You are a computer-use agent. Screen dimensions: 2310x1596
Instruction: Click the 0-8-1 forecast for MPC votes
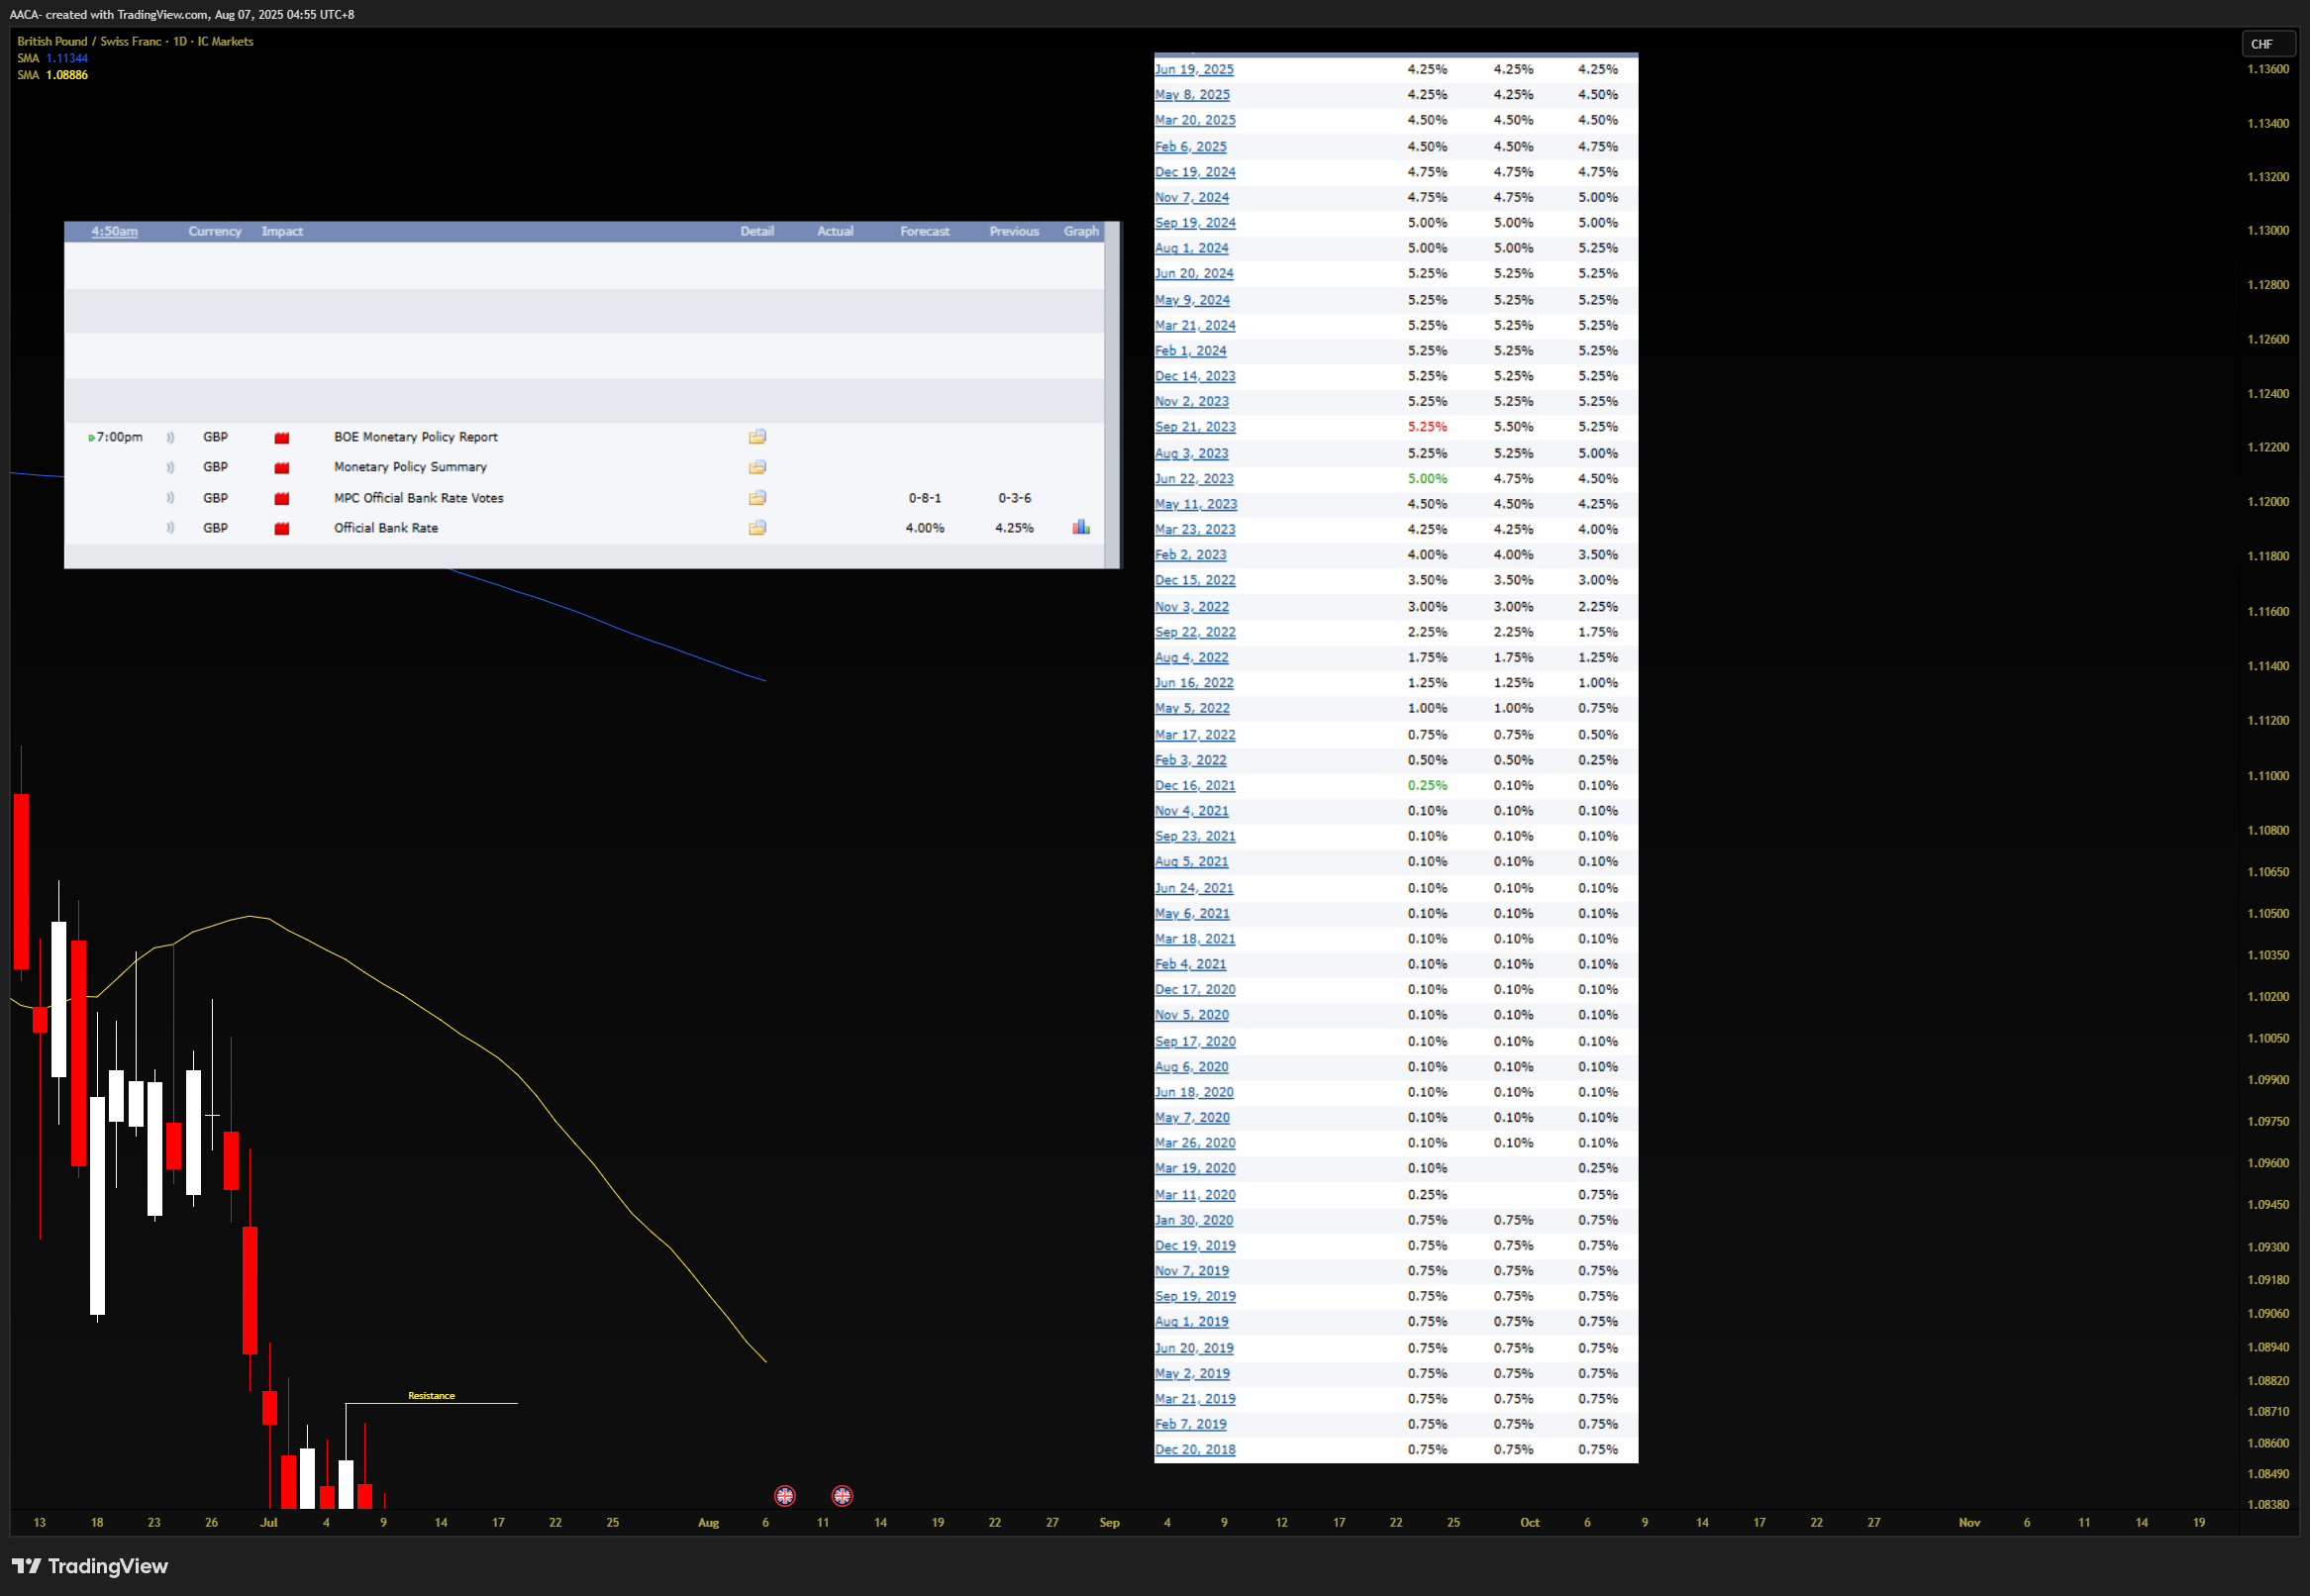[x=925, y=498]
